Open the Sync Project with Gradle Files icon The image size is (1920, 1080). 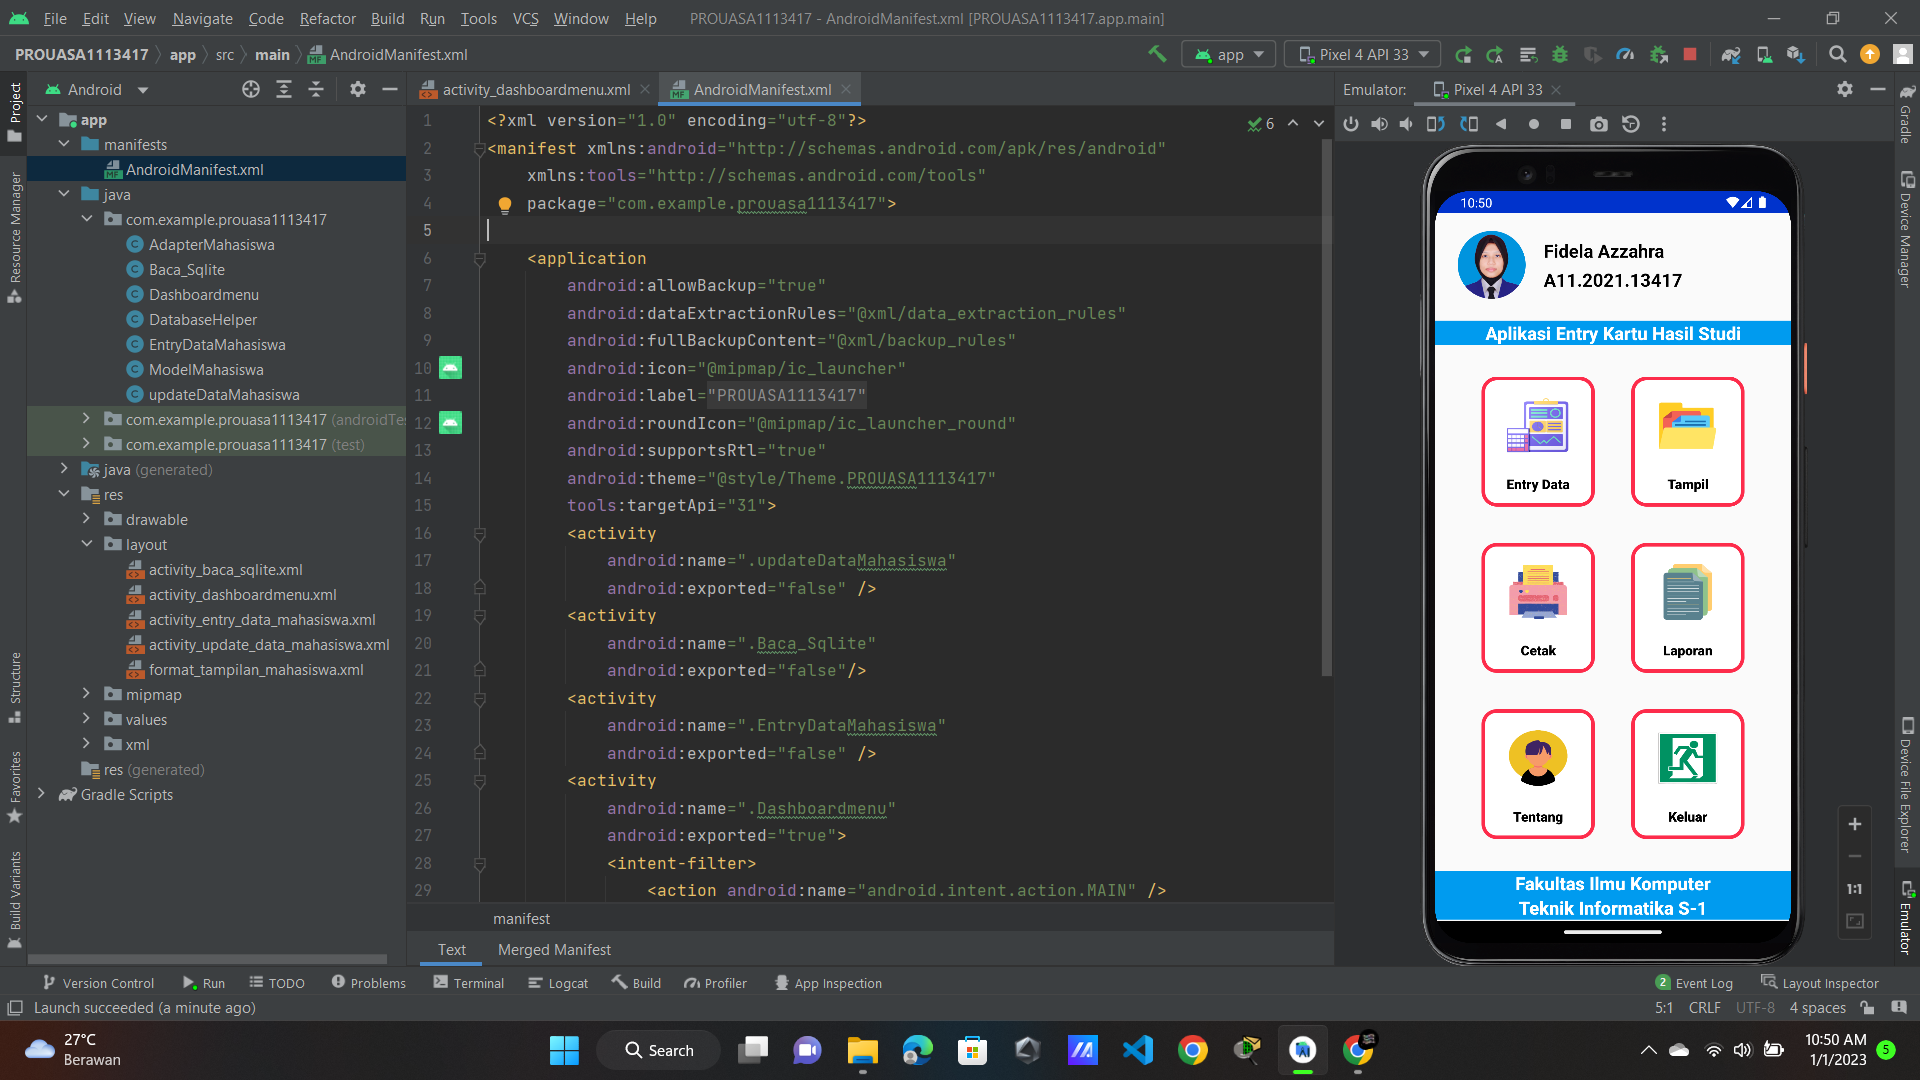1732,54
